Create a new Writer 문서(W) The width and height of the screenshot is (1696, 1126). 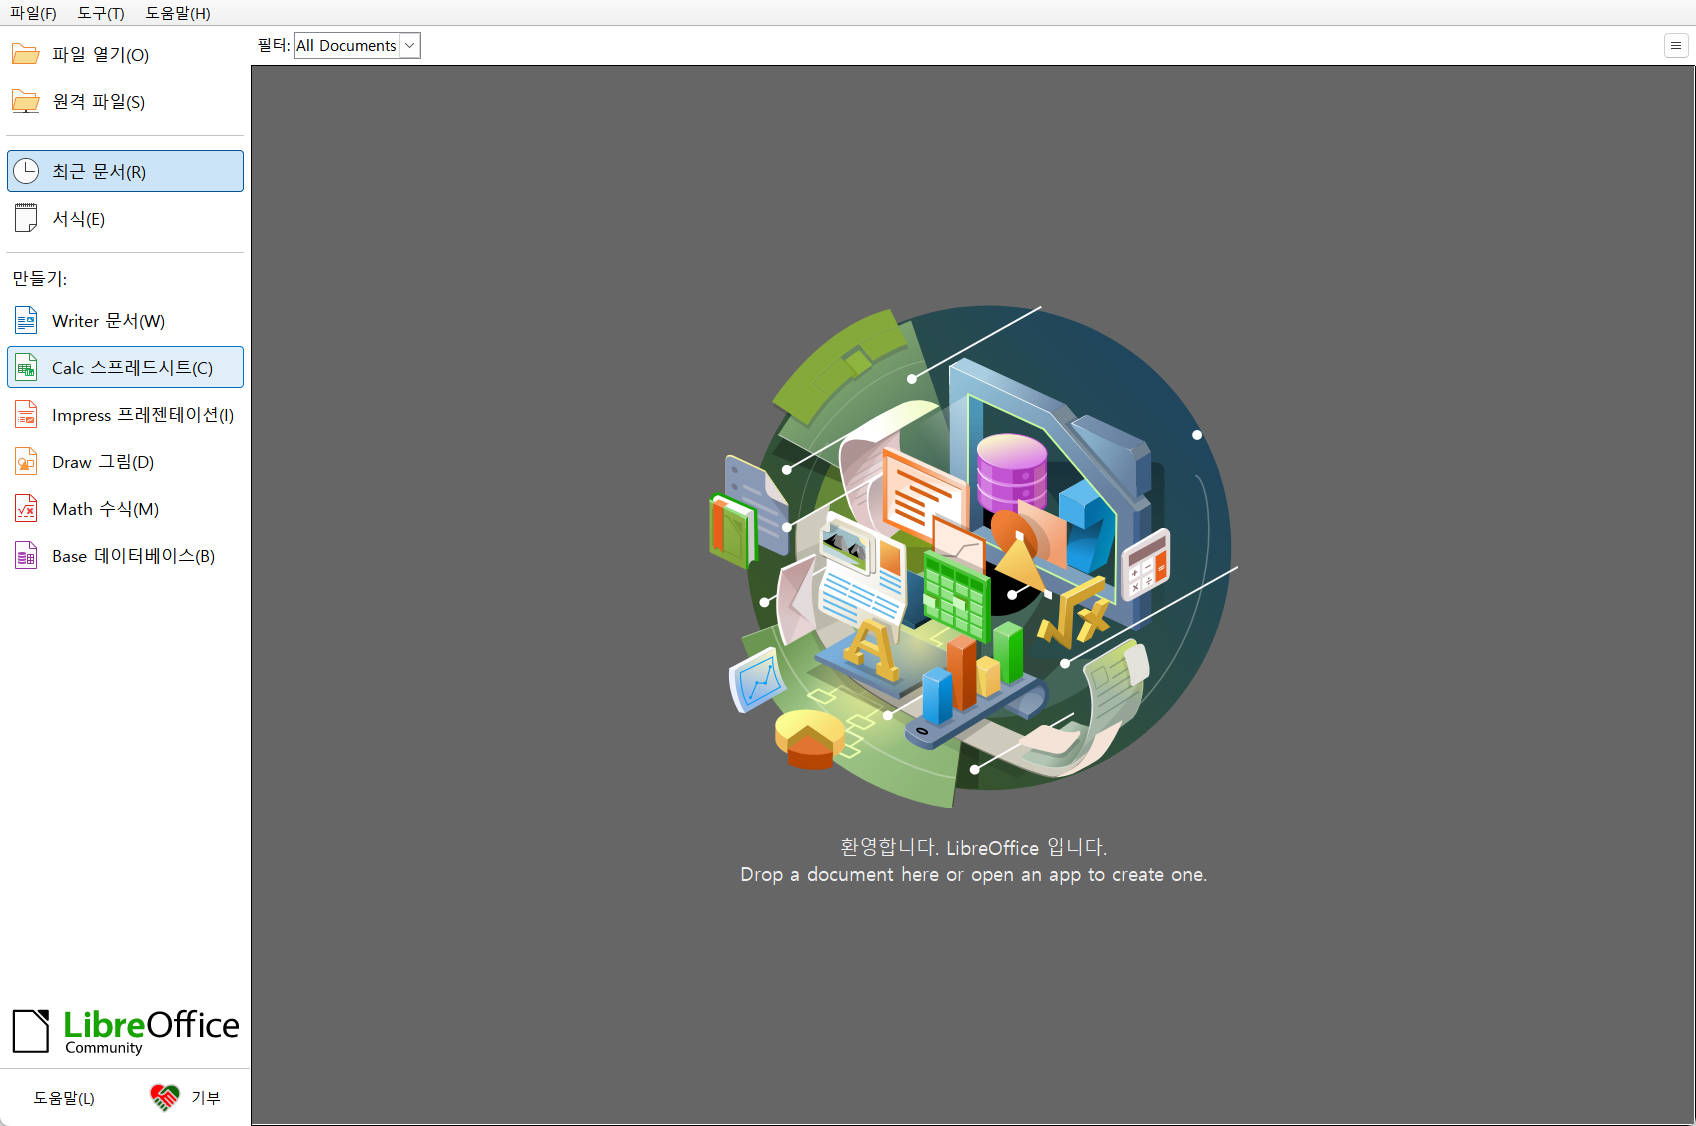125,320
